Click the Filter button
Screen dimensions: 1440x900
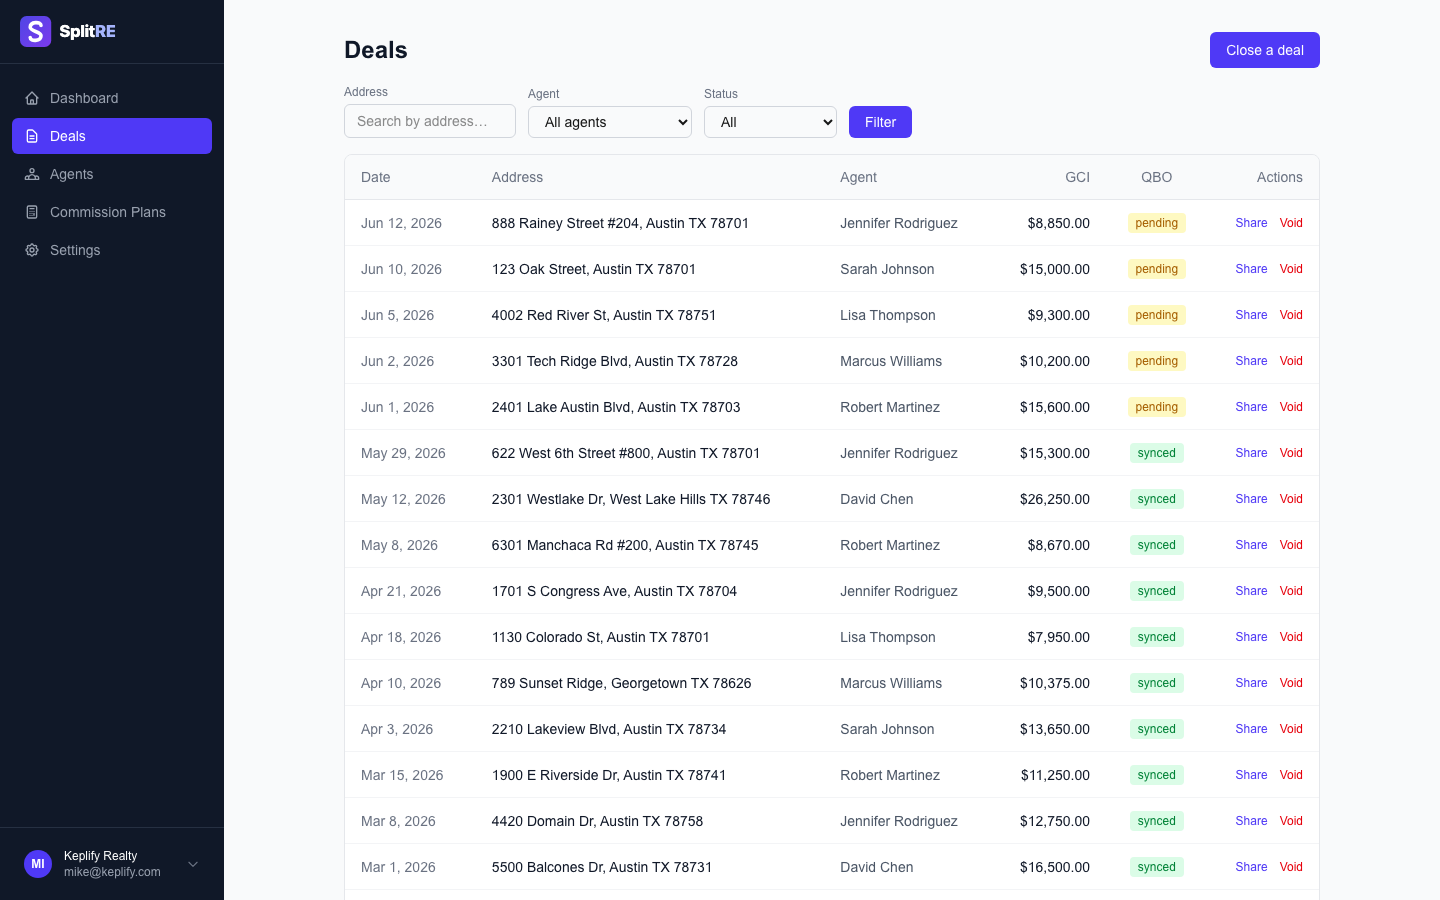[x=880, y=122]
